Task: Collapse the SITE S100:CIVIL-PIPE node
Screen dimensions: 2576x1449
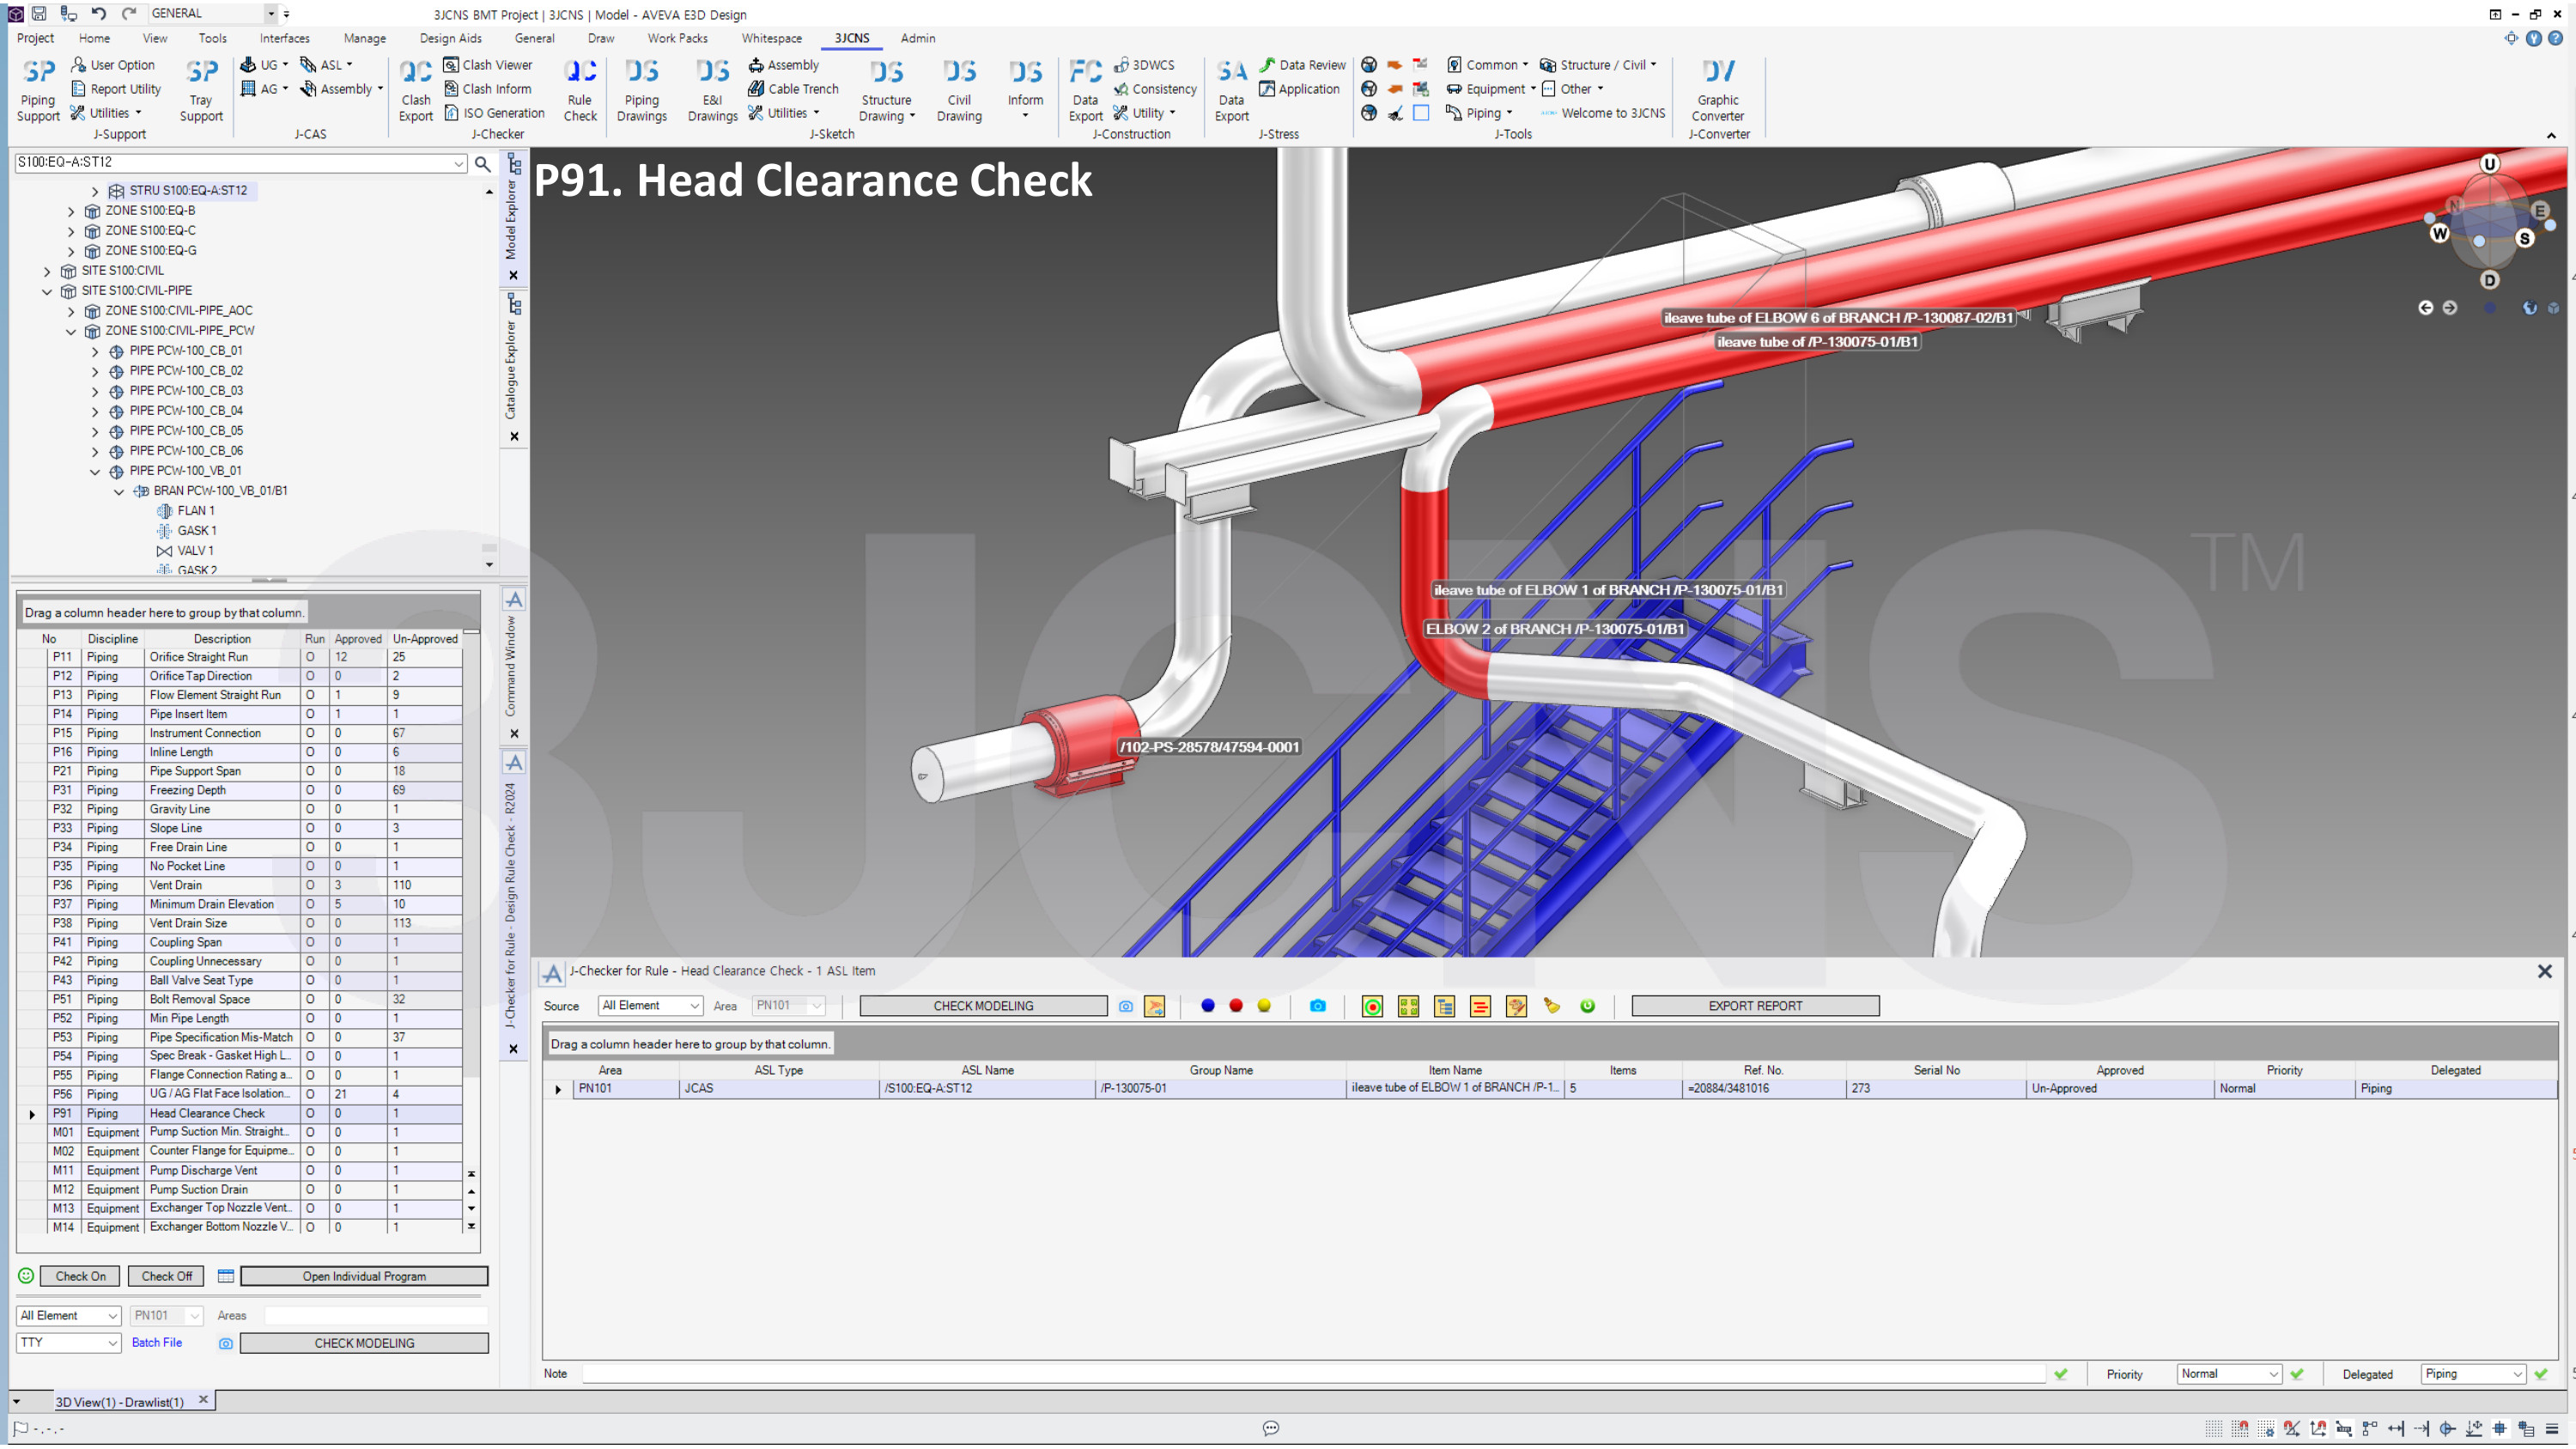Action: pos(47,292)
